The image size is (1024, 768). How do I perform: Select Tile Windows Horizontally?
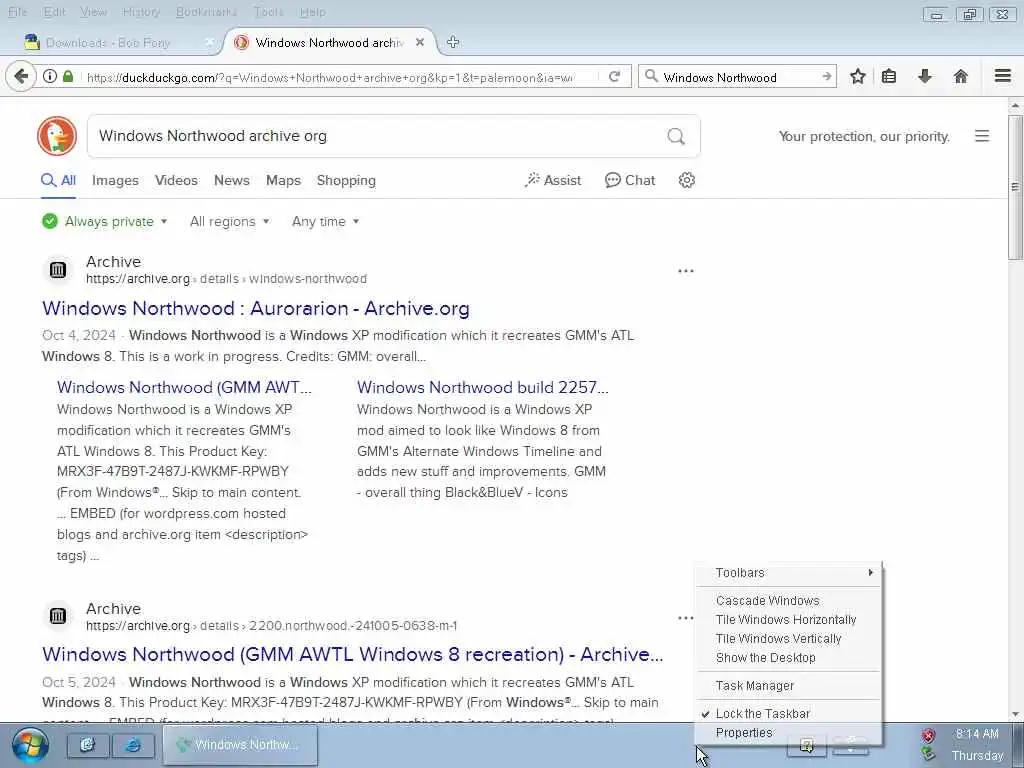pyautogui.click(x=788, y=620)
